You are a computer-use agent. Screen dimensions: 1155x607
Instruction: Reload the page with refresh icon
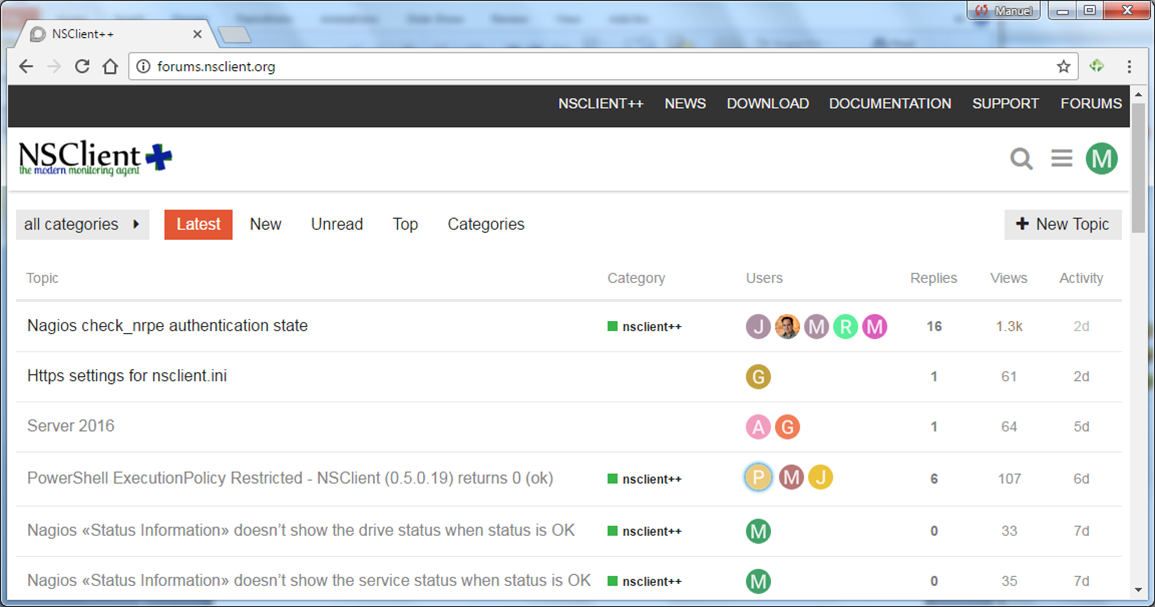(82, 66)
